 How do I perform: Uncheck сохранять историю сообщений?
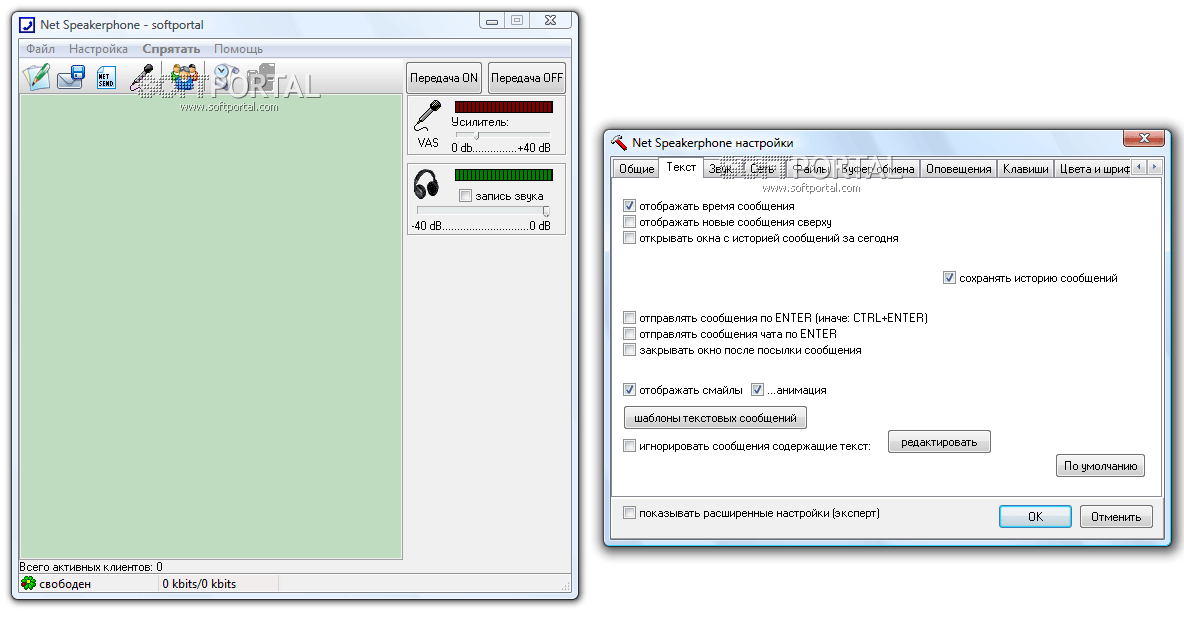[950, 278]
